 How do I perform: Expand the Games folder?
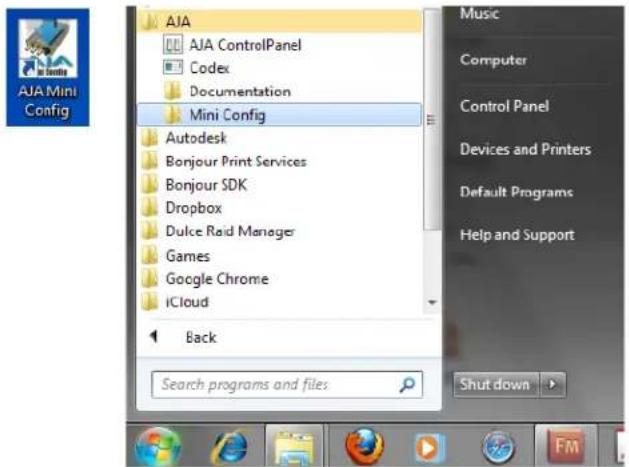pos(176,256)
